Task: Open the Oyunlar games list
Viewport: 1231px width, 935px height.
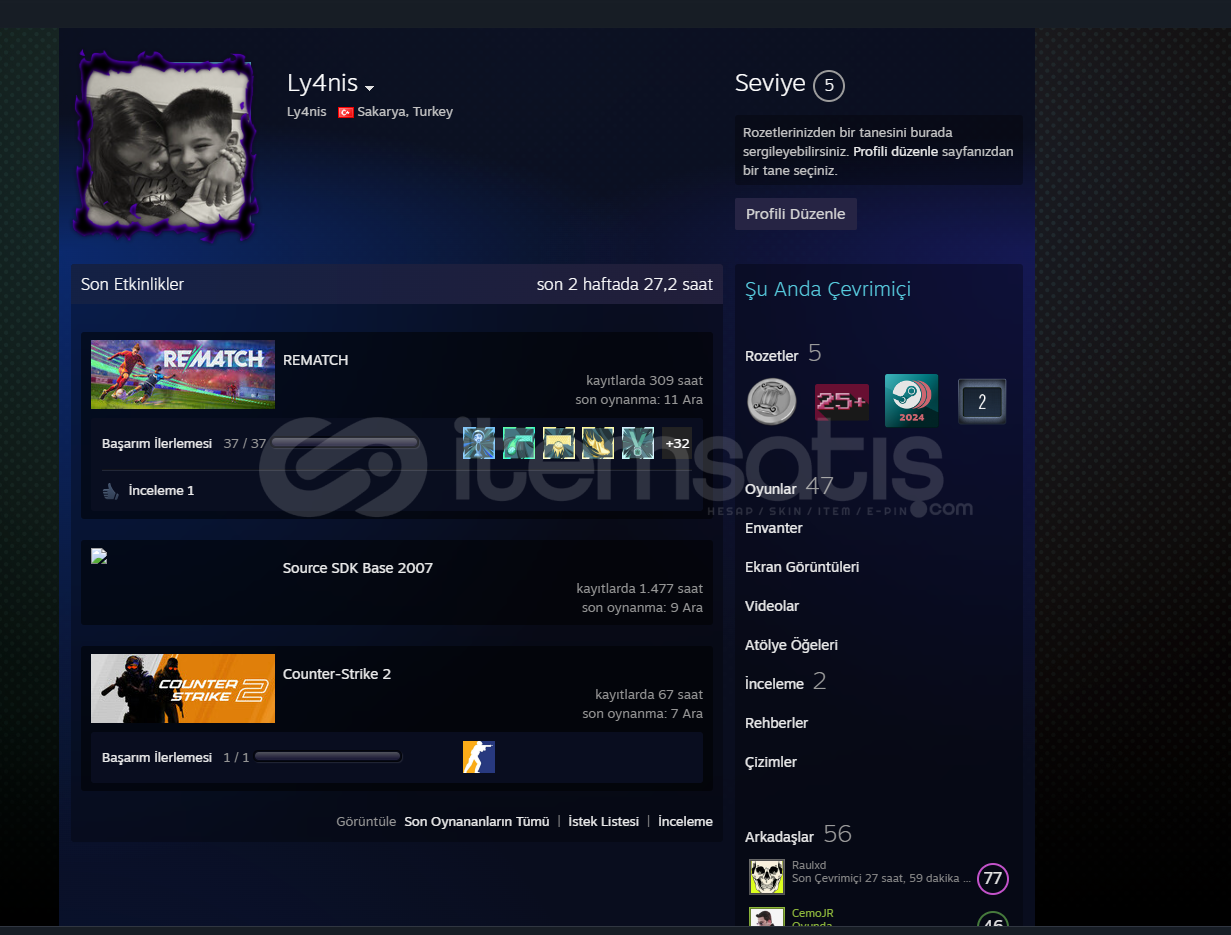Action: 771,489
